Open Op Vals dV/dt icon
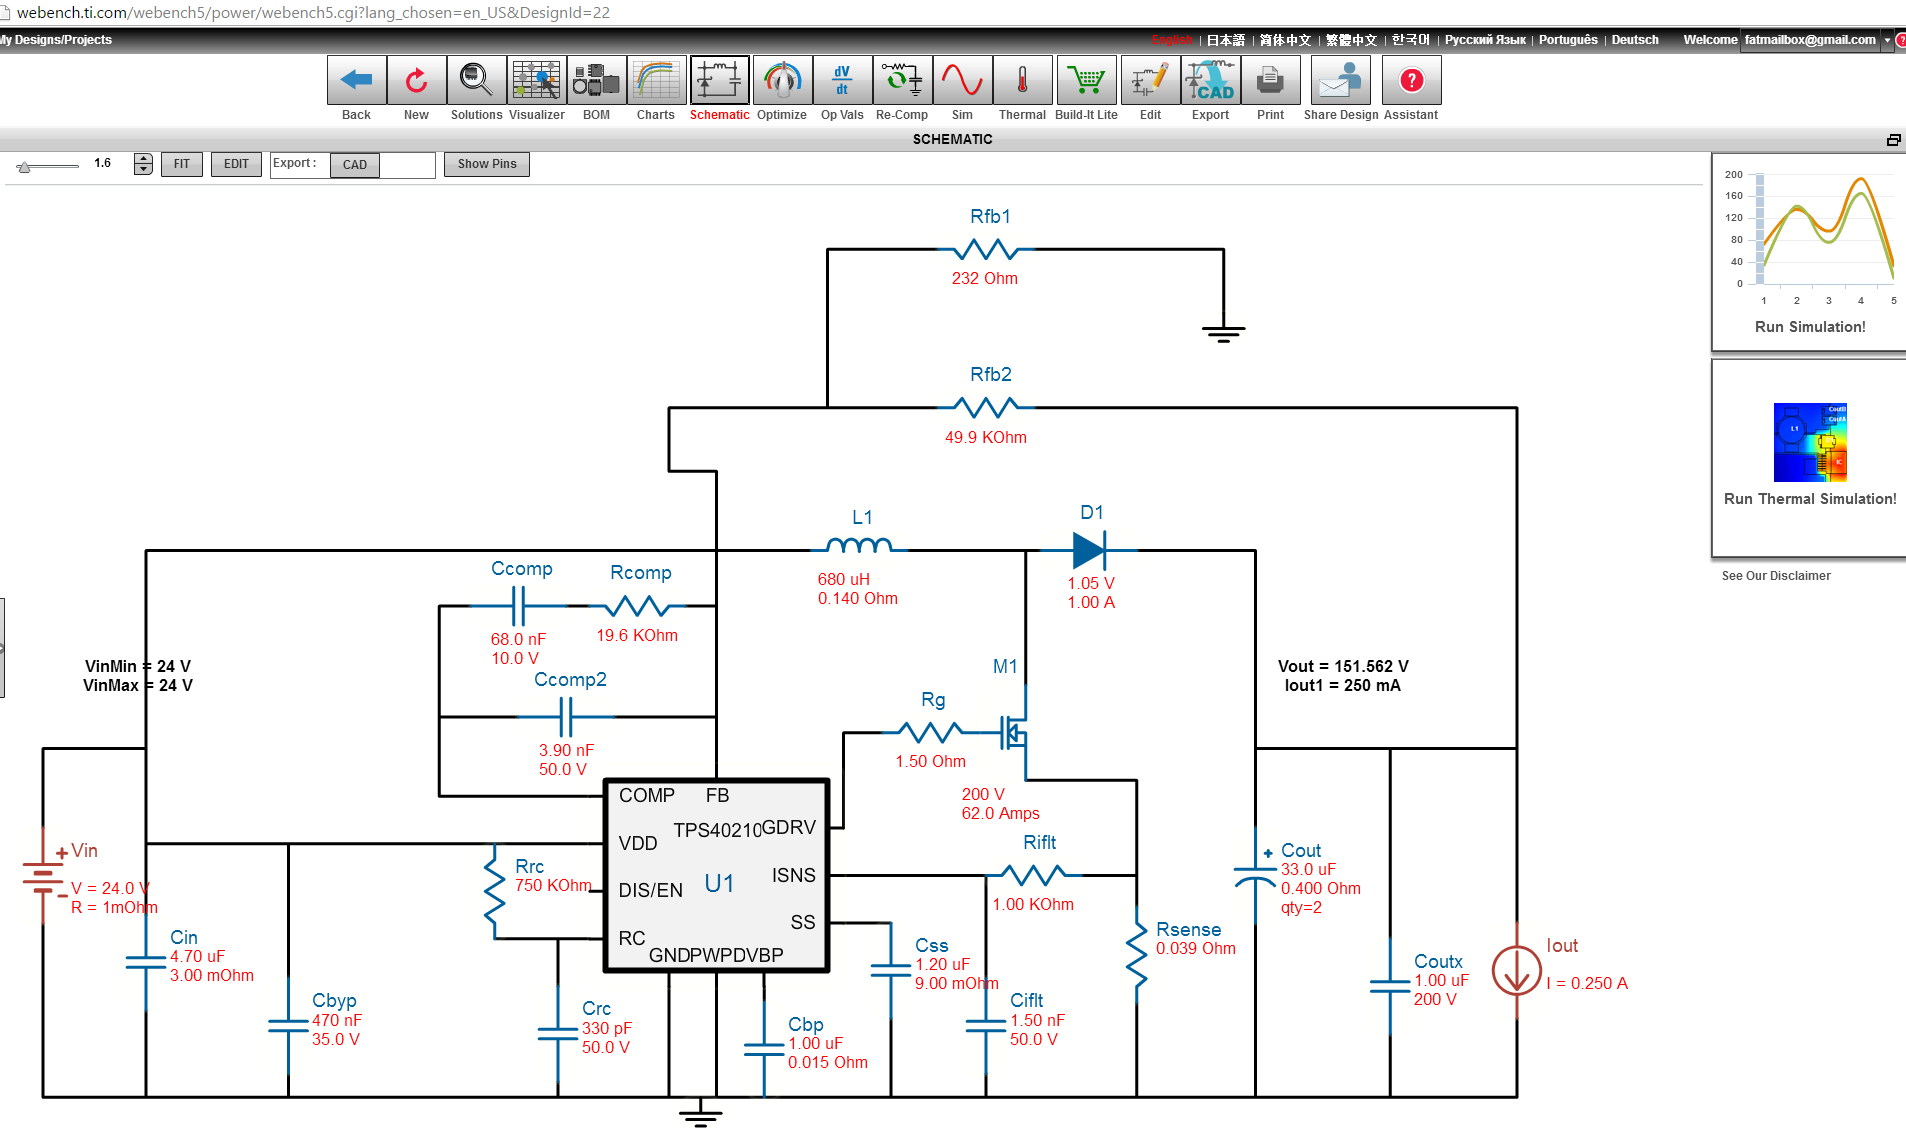 point(842,80)
